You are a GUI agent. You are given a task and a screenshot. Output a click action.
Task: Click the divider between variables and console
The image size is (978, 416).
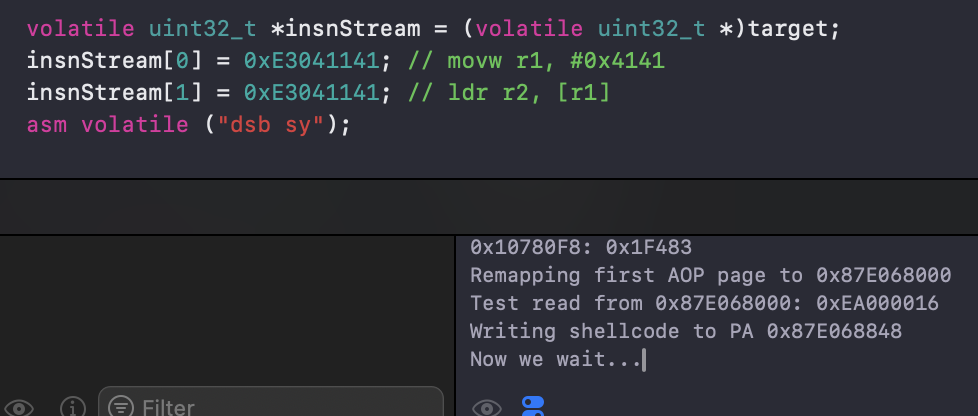pyautogui.click(x=455, y=320)
